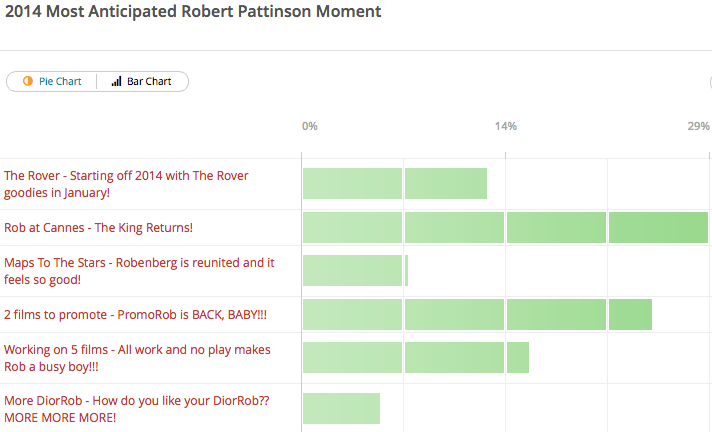The width and height of the screenshot is (712, 432).
Task: Switch to the Pie Chart view
Action: [x=52, y=81]
